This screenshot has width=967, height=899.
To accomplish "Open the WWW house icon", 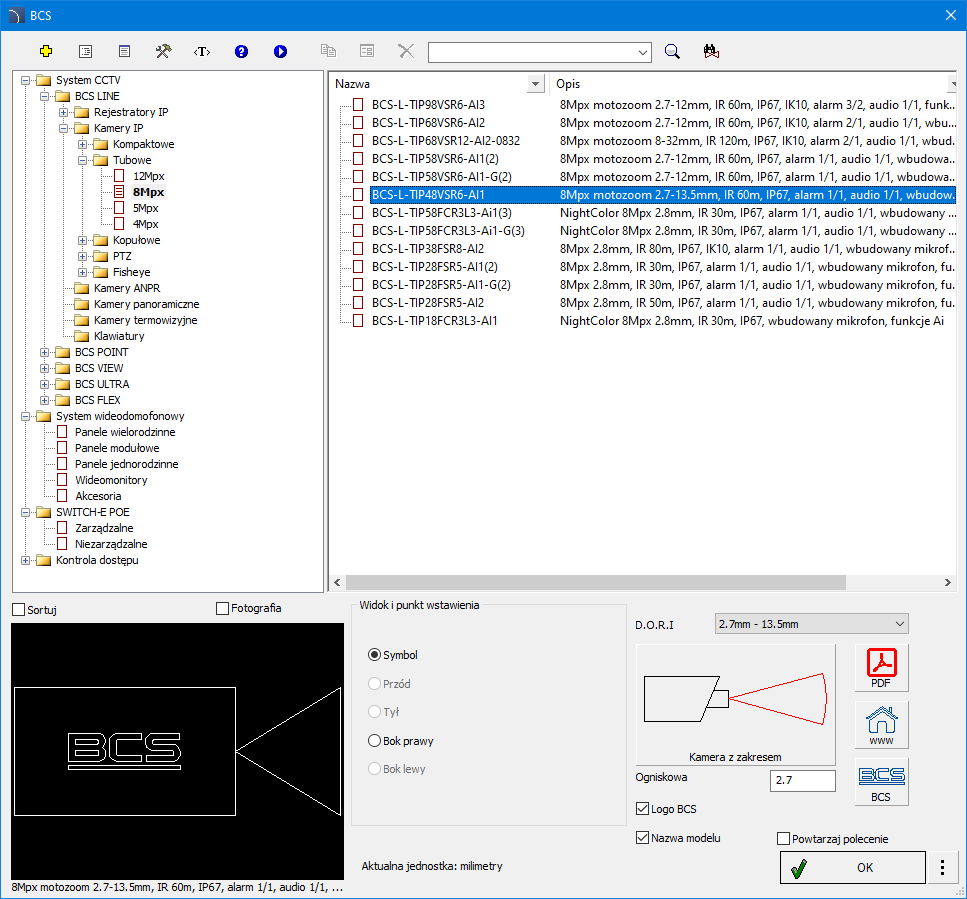I will click(x=881, y=725).
